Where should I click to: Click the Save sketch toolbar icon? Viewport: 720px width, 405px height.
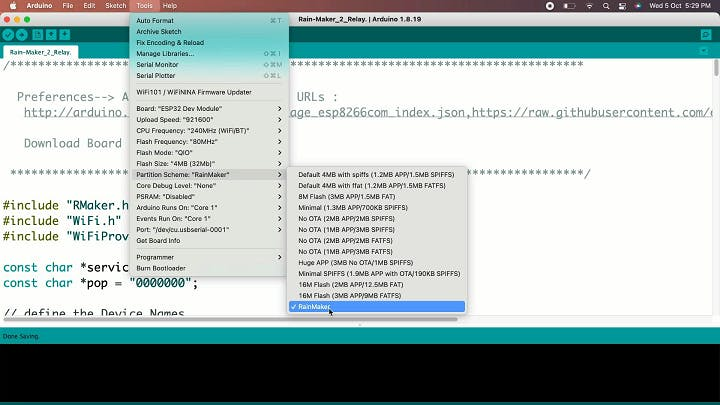pyautogui.click(x=65, y=35)
